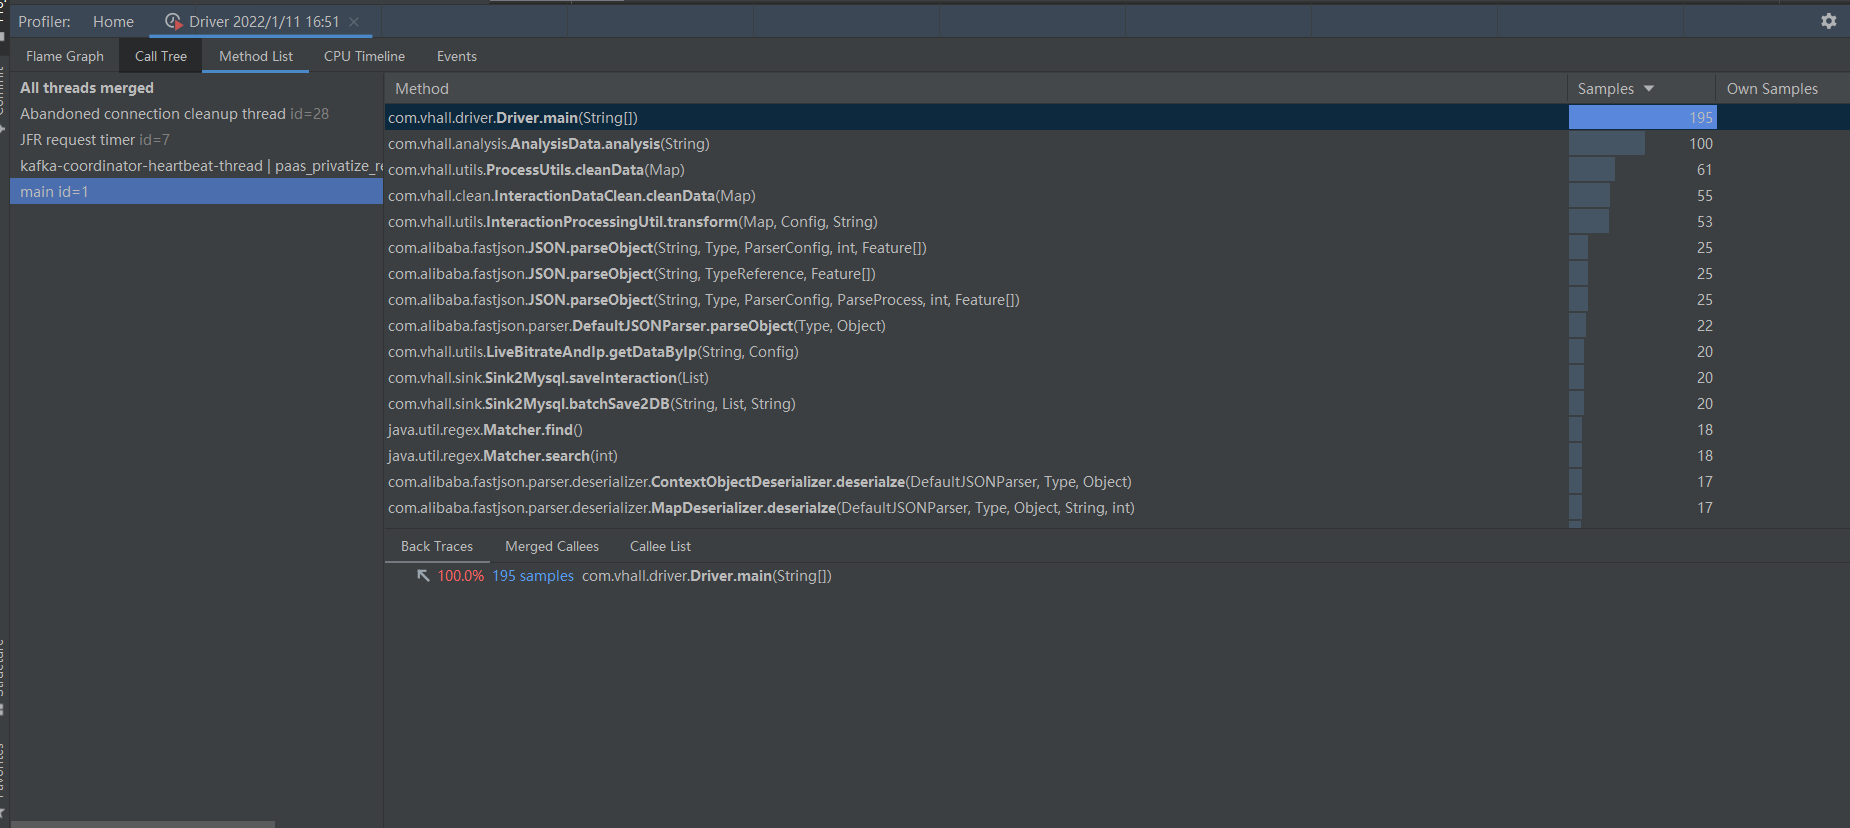Select AnalysisData.analysis method row

pyautogui.click(x=549, y=144)
